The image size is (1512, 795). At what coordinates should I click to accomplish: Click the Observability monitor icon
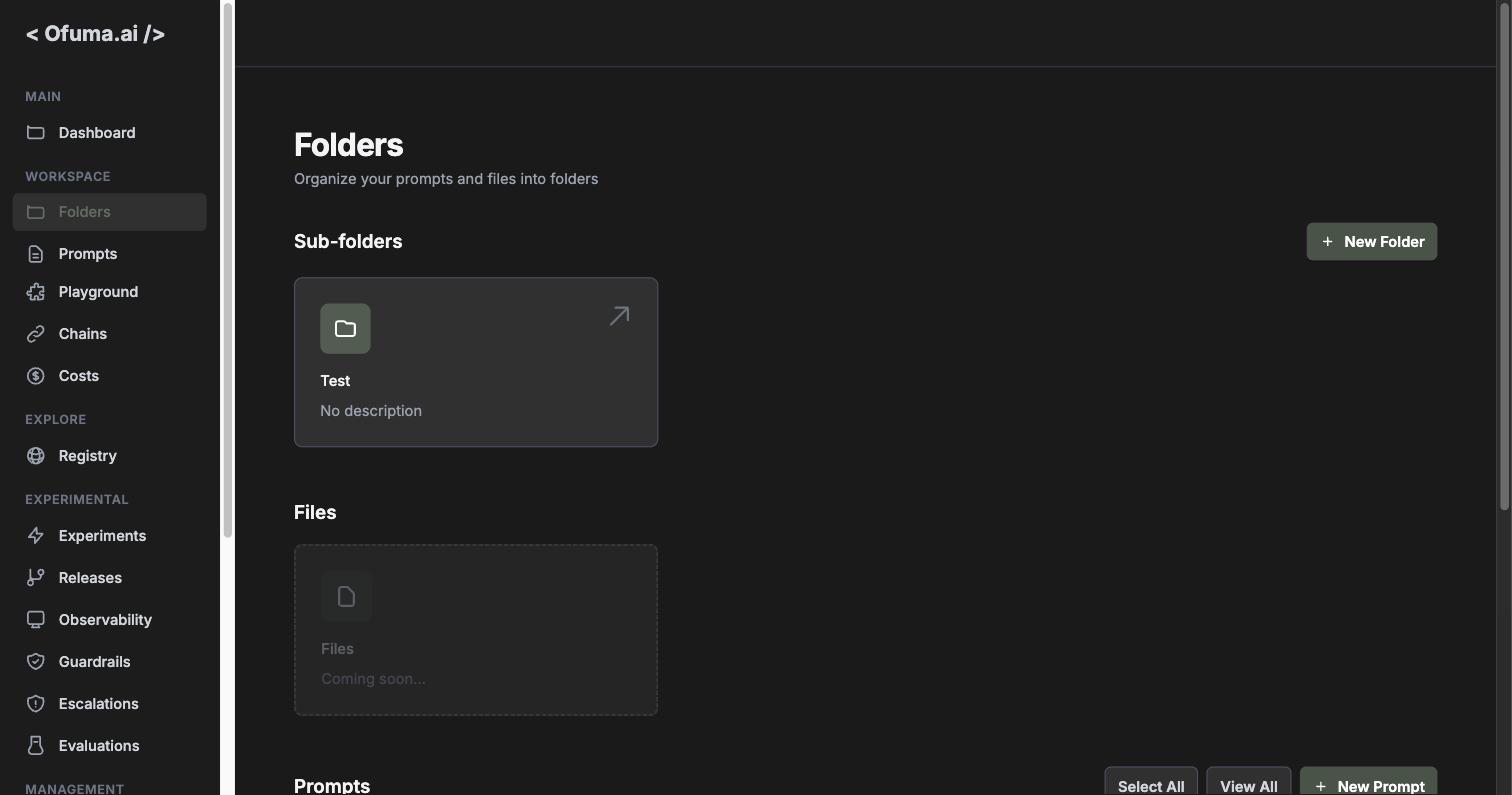pyautogui.click(x=36, y=620)
